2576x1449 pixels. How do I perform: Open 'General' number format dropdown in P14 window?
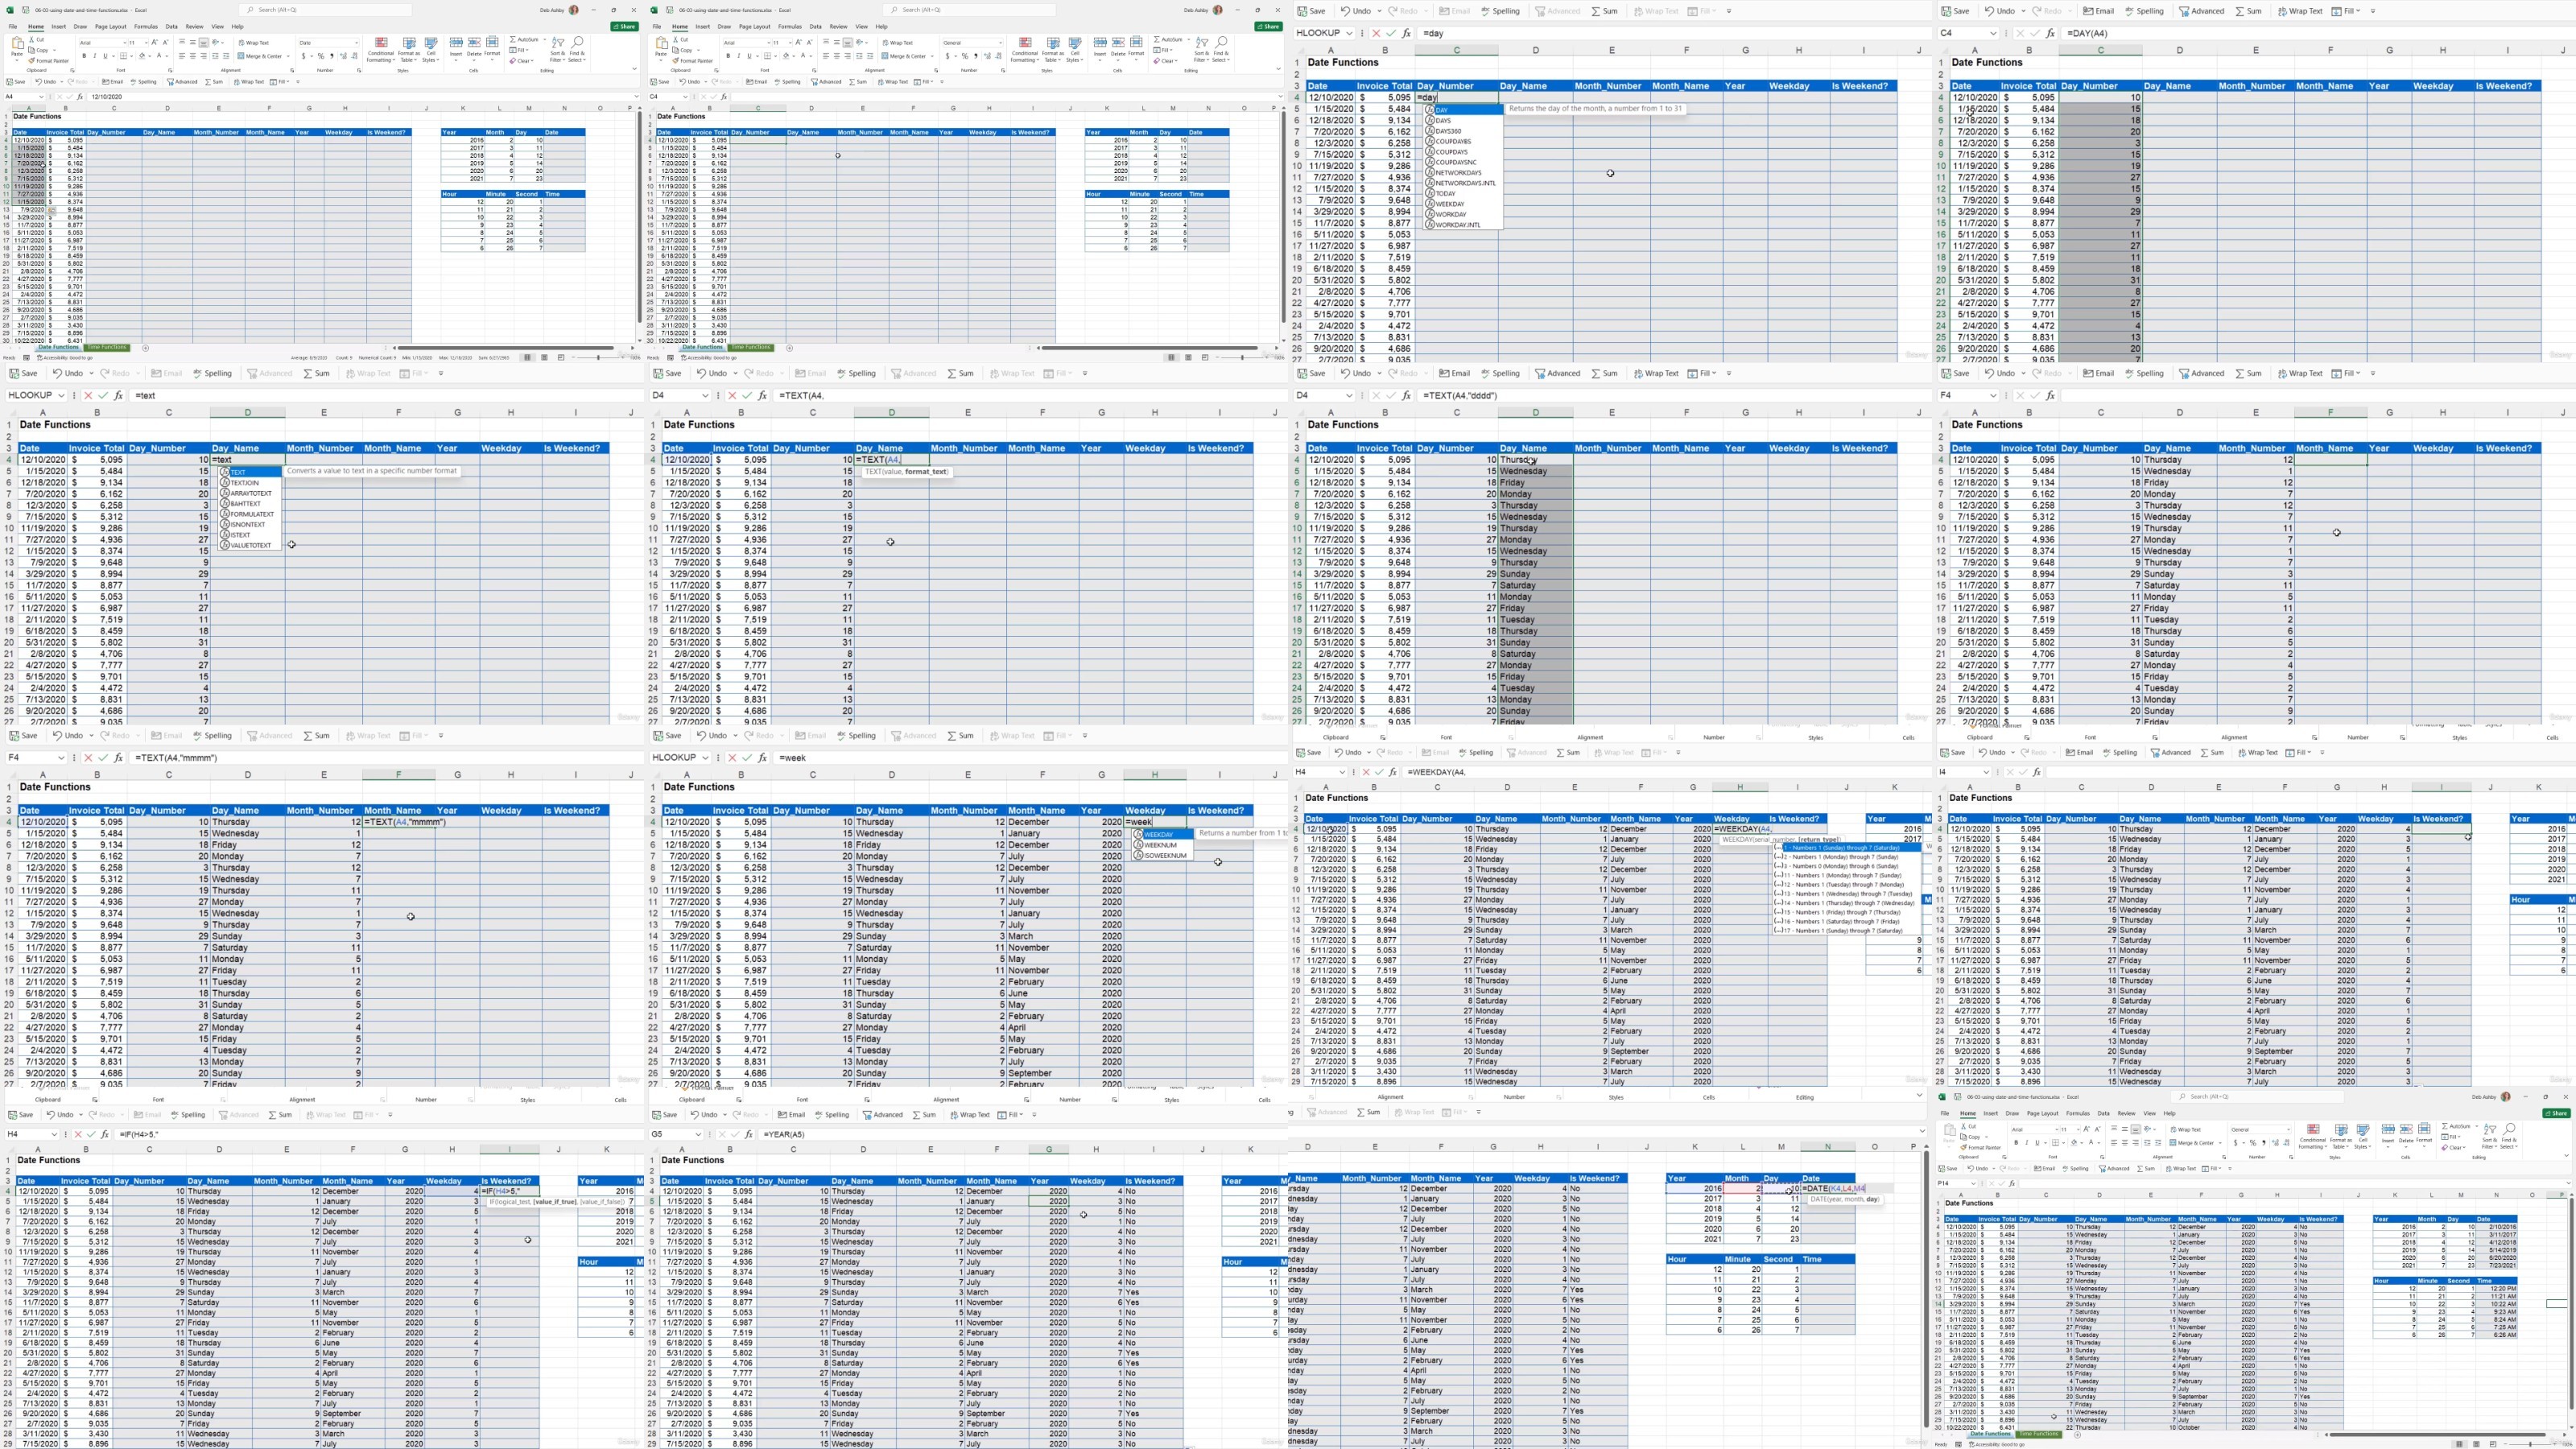coord(2288,1130)
